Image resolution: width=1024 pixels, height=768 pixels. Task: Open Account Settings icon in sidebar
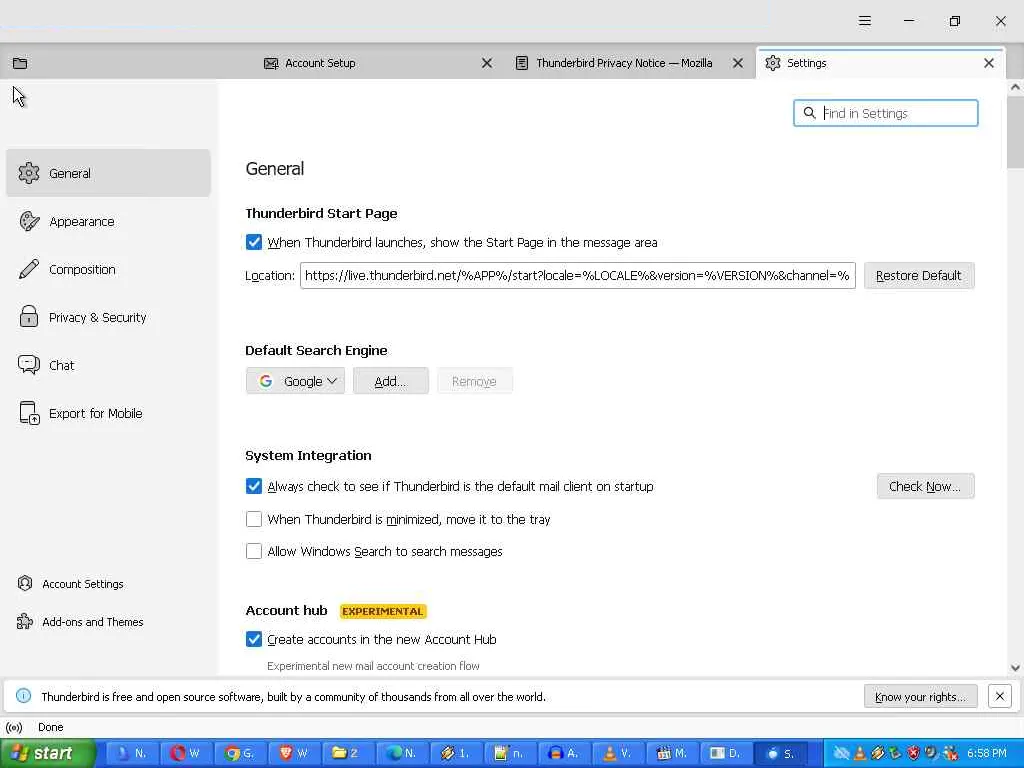coord(25,583)
